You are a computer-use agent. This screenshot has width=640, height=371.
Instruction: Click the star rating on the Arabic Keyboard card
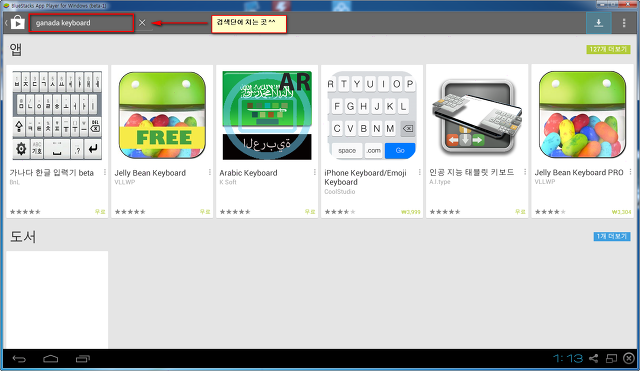click(x=235, y=212)
